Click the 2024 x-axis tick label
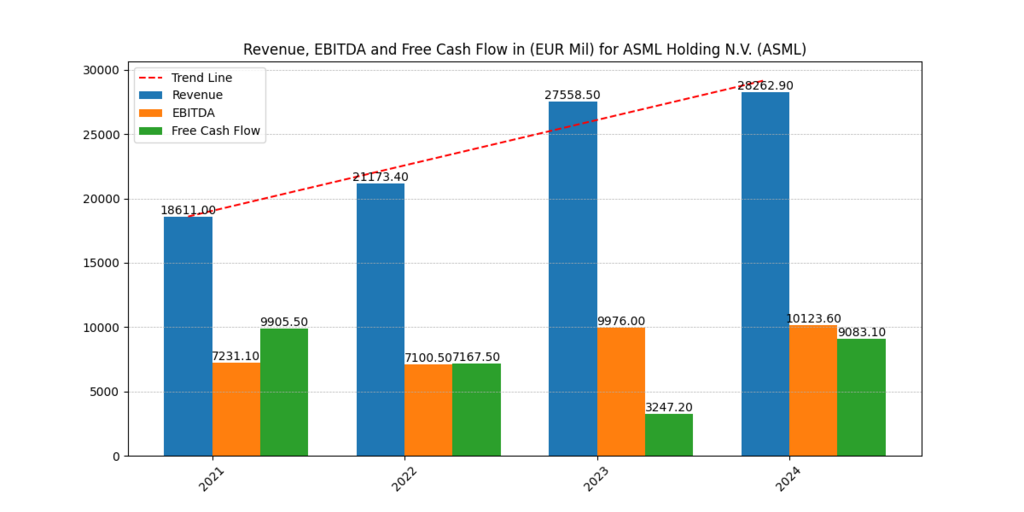 tap(790, 479)
